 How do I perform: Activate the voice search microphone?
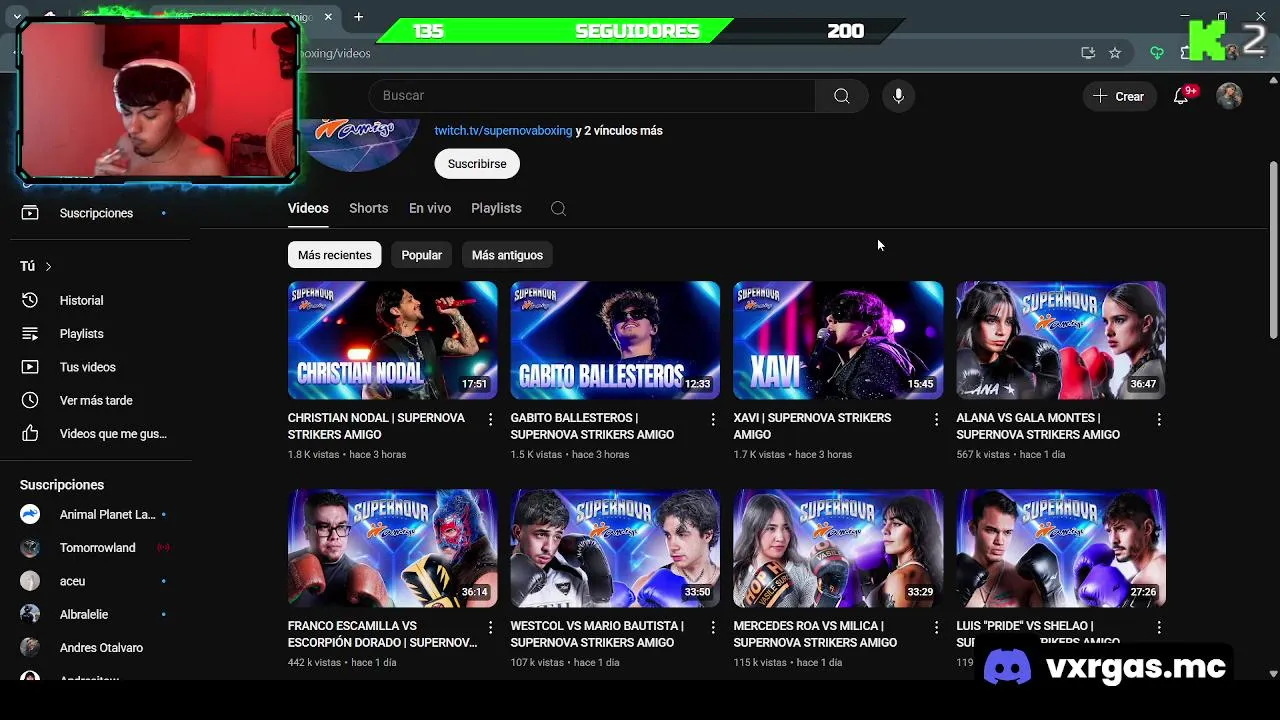pyautogui.click(x=898, y=96)
